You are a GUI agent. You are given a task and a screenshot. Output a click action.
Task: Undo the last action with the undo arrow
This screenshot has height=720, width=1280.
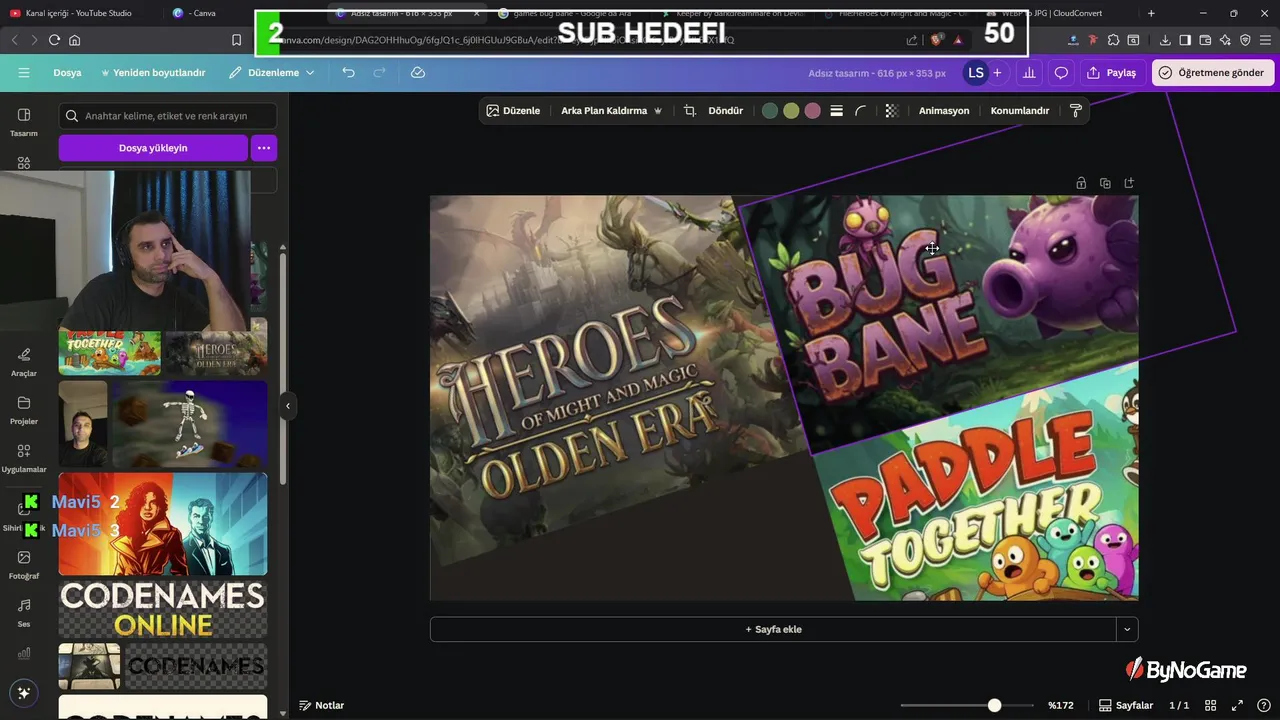[348, 73]
